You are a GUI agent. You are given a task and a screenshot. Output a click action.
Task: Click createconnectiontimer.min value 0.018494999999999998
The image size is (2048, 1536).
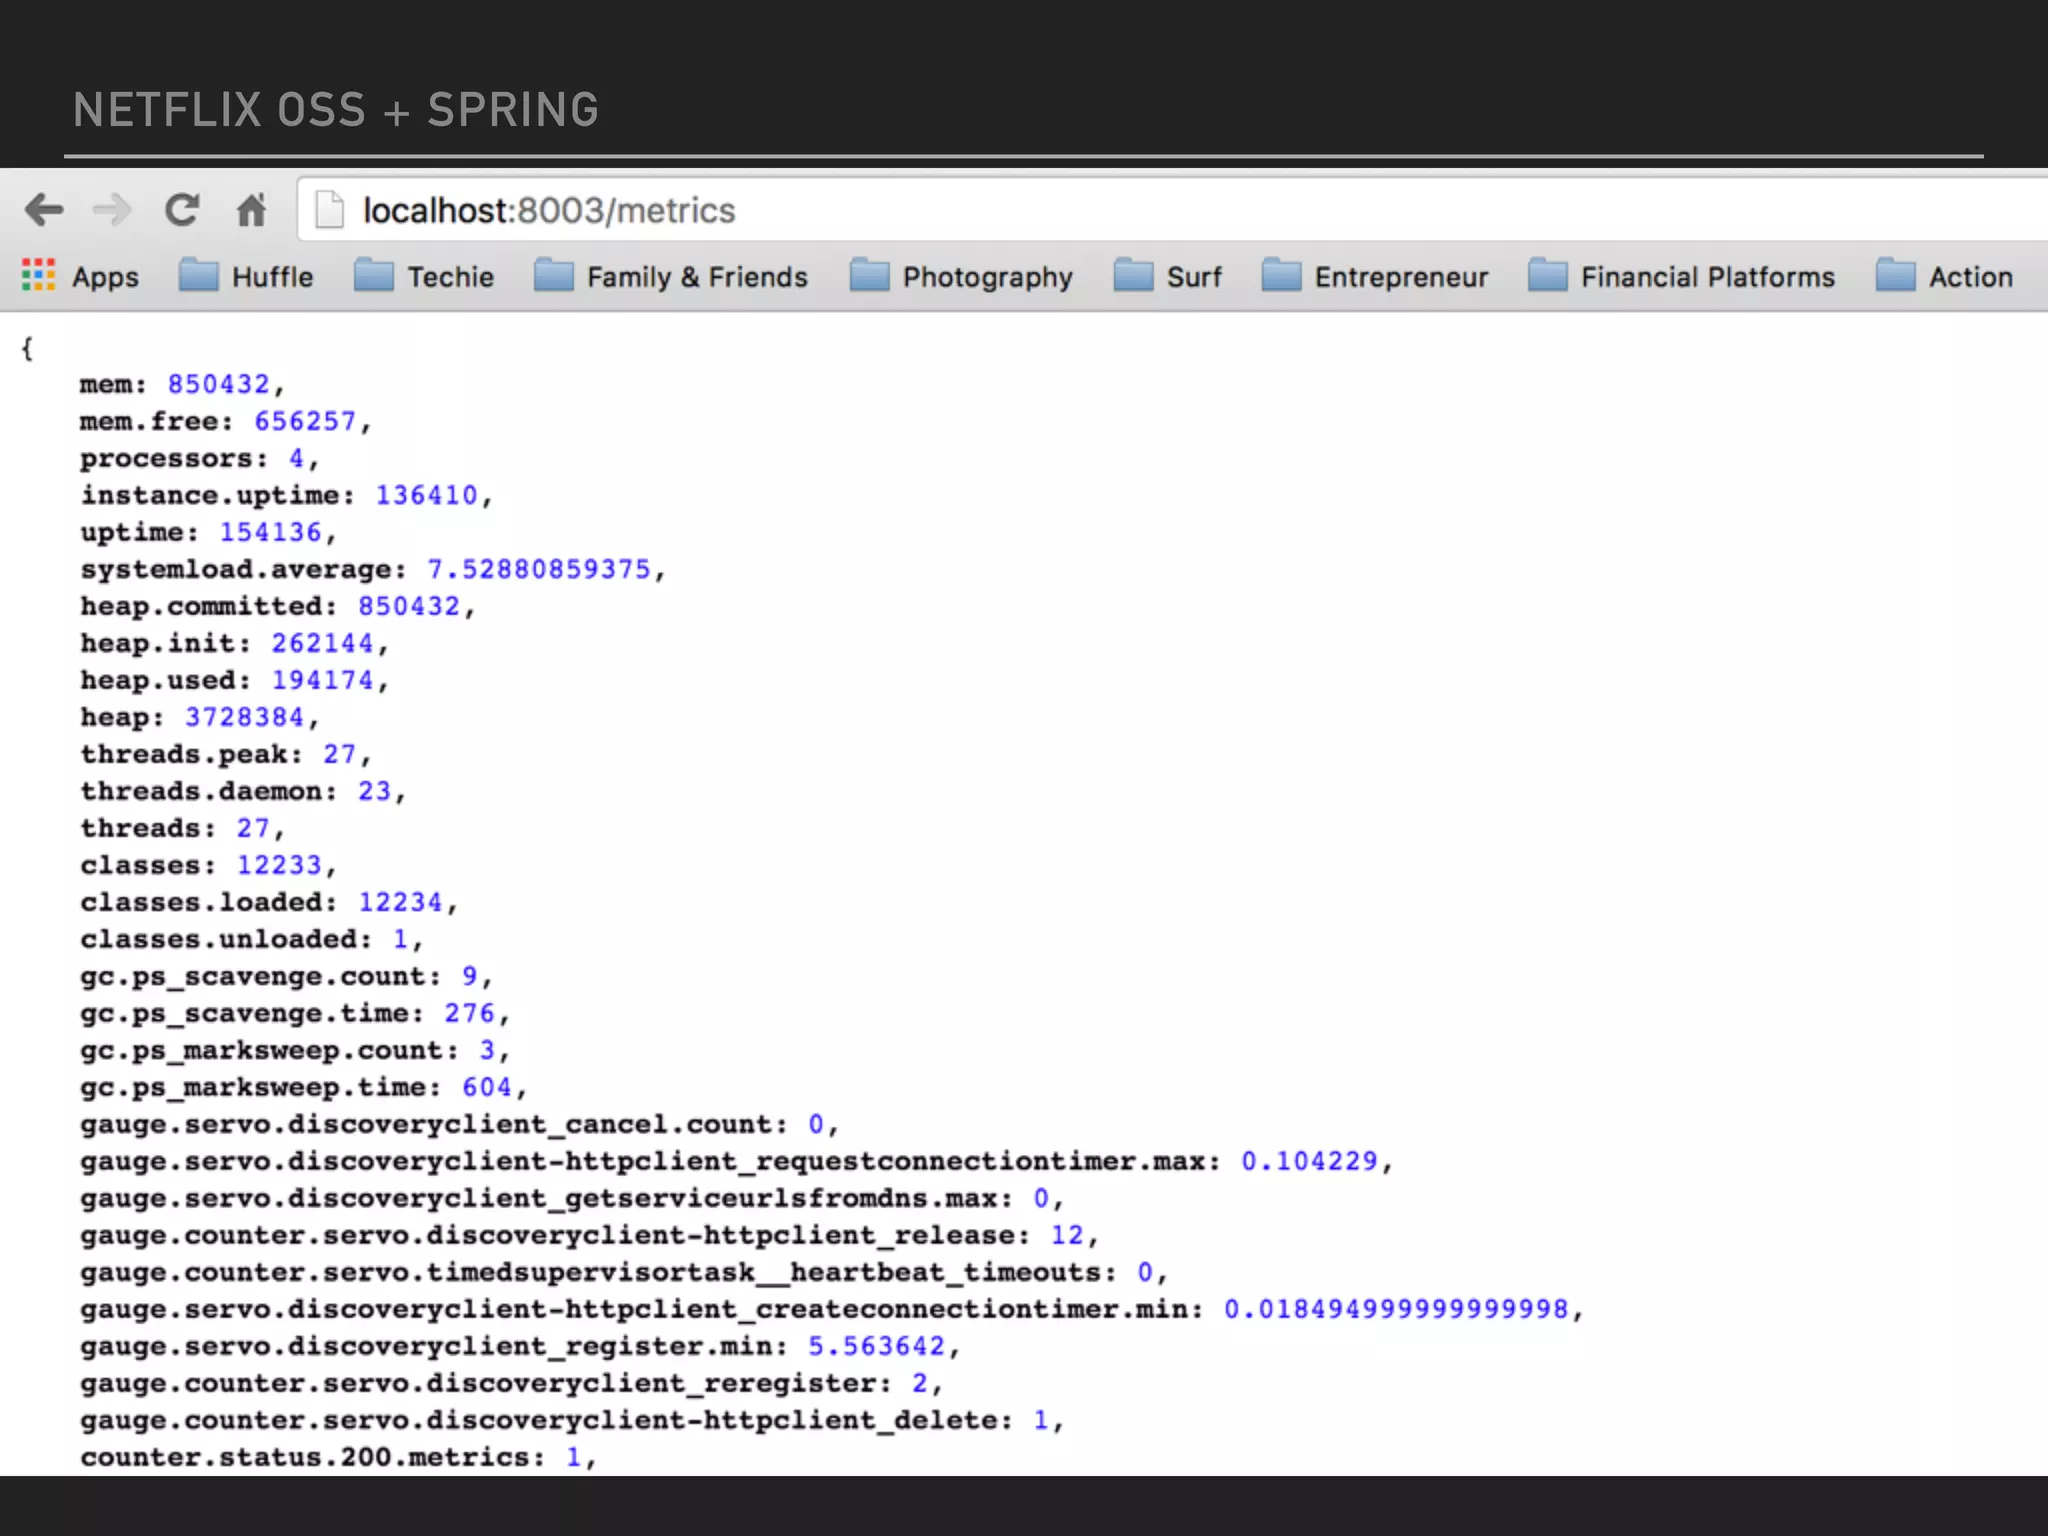(x=1396, y=1309)
